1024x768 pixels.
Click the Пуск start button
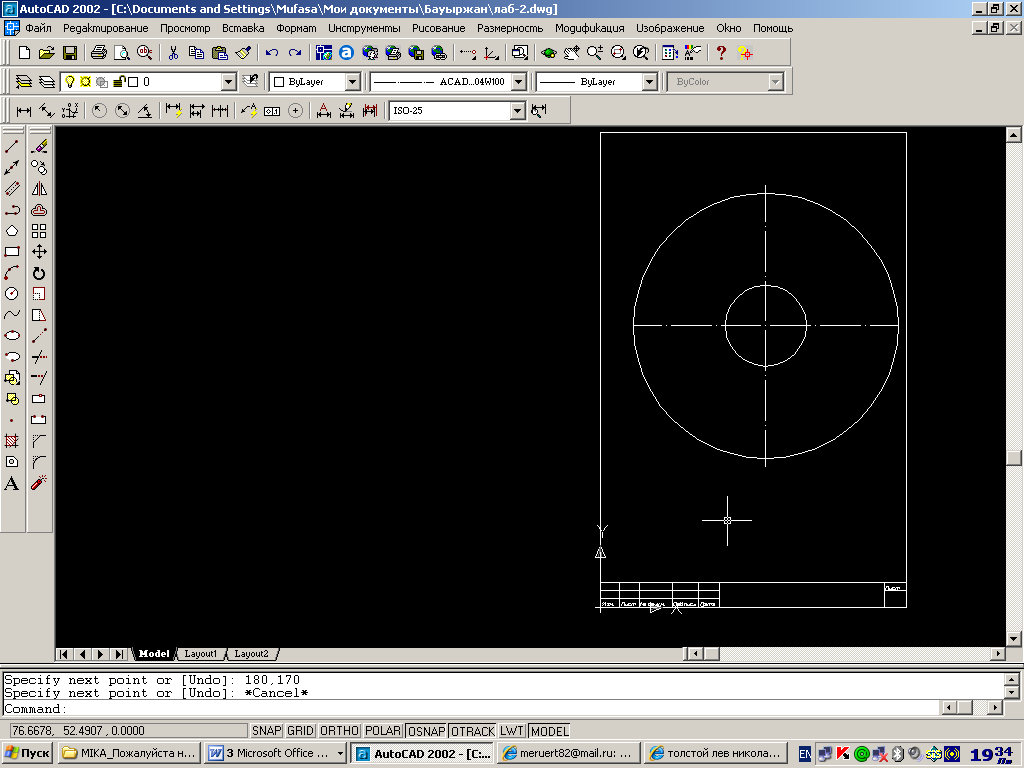pyautogui.click(x=27, y=753)
